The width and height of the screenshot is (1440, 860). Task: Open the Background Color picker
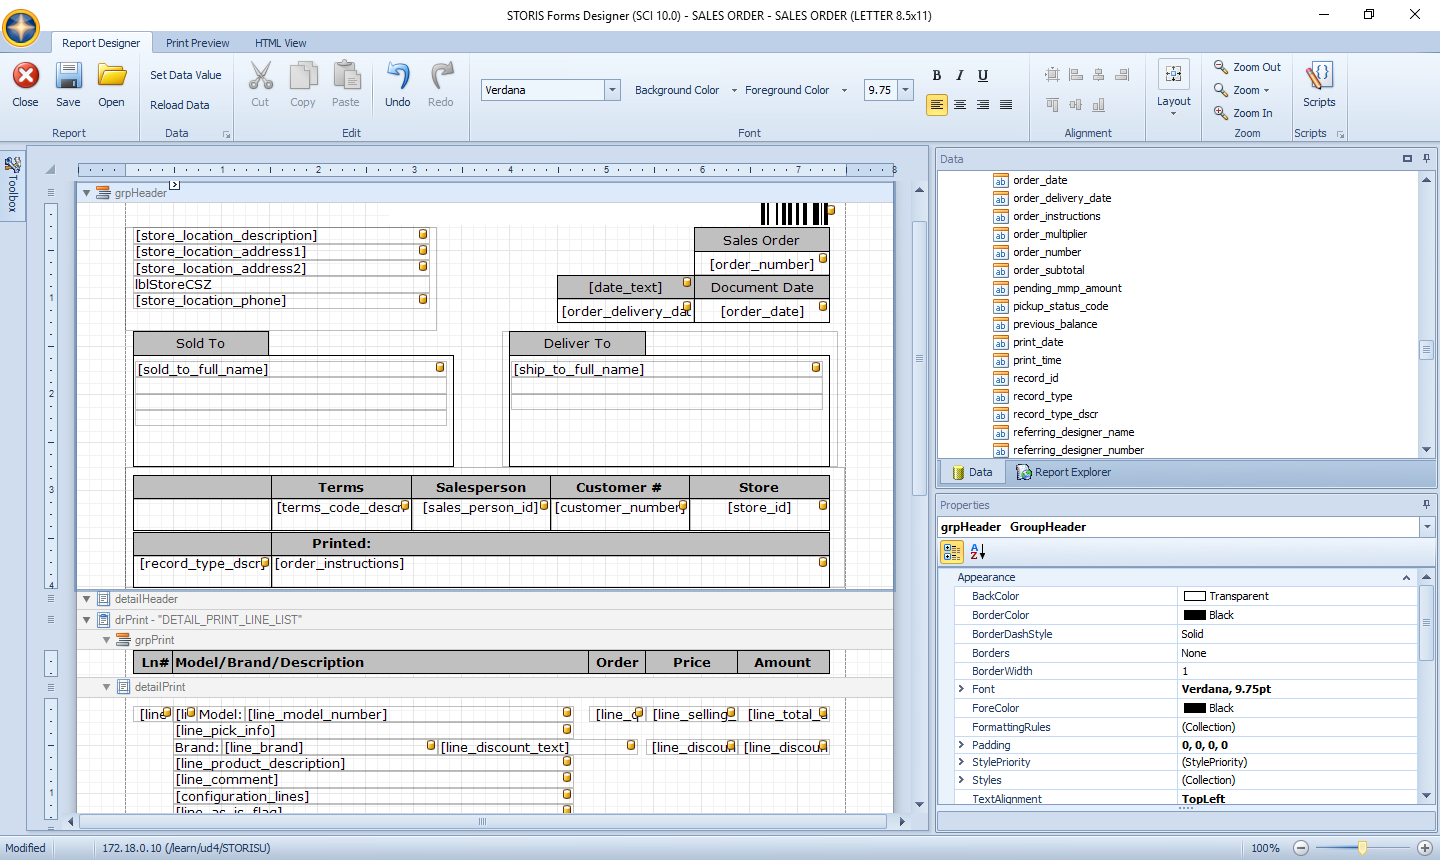pyautogui.click(x=685, y=90)
